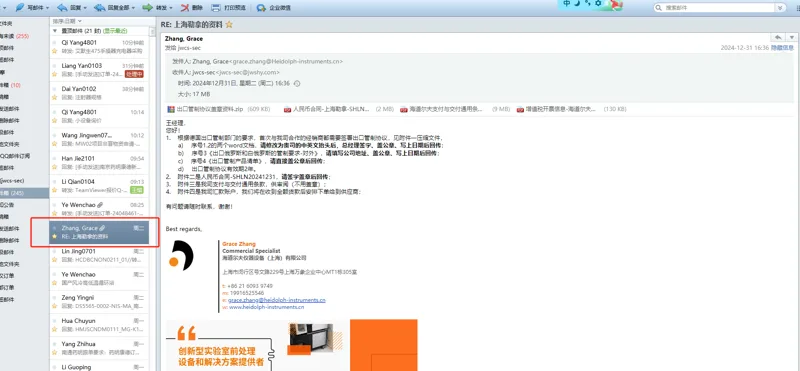Open the 人民币合同-上海勒拿 PDF attachment

[x=339, y=109]
